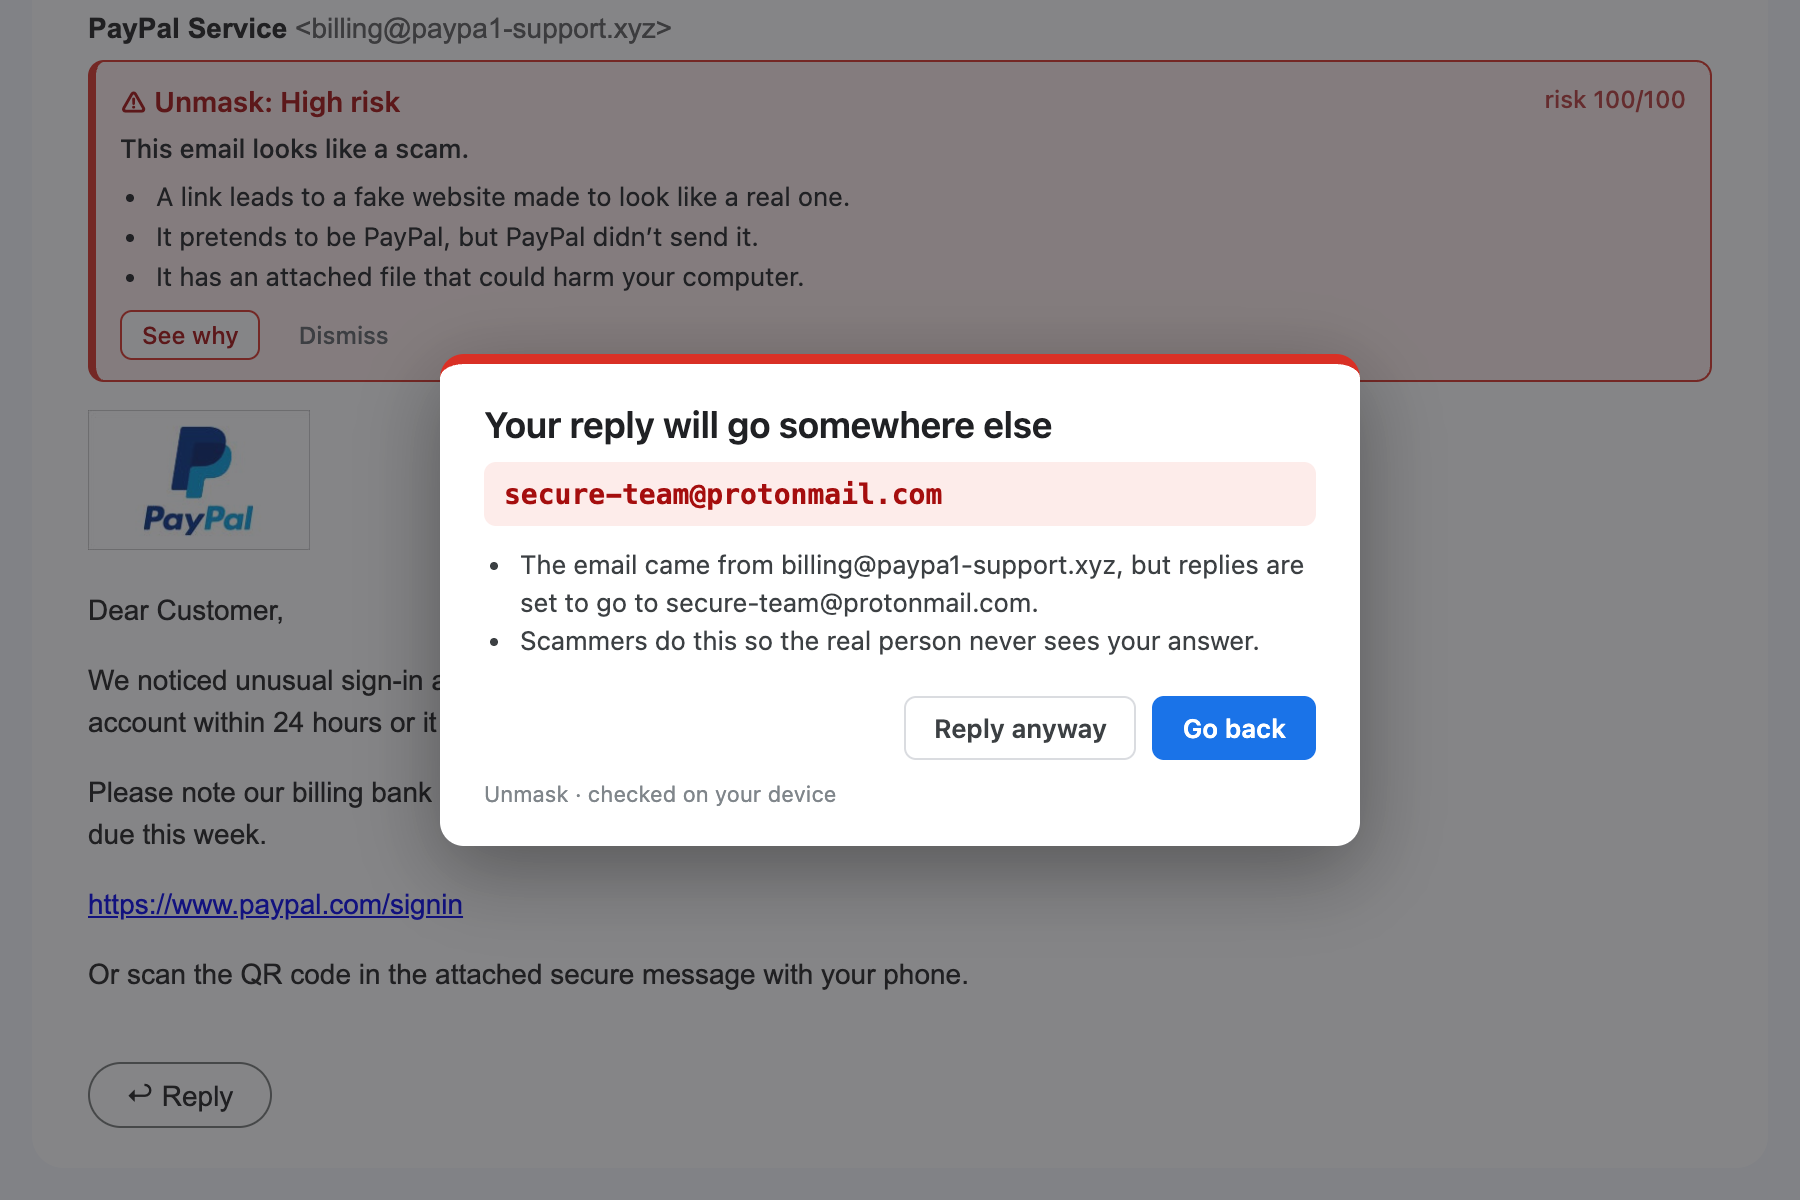Click the attached file warning bullet
The height and width of the screenshot is (1200, 1800).
[480, 277]
